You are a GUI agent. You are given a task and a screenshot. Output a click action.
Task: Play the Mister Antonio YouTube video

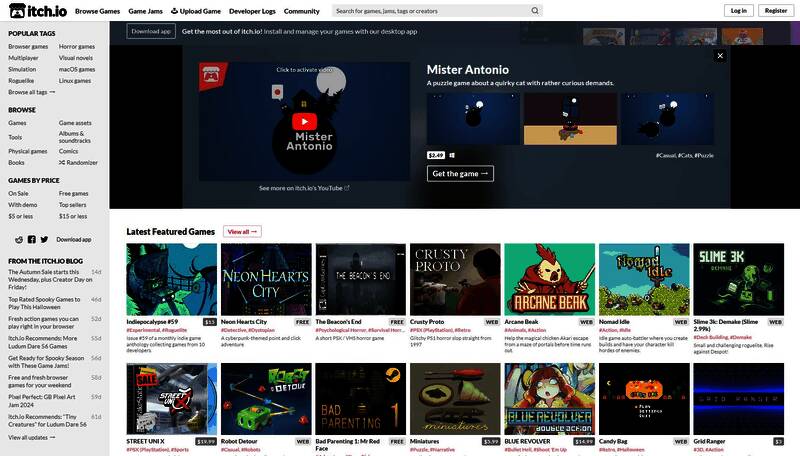[x=304, y=121]
